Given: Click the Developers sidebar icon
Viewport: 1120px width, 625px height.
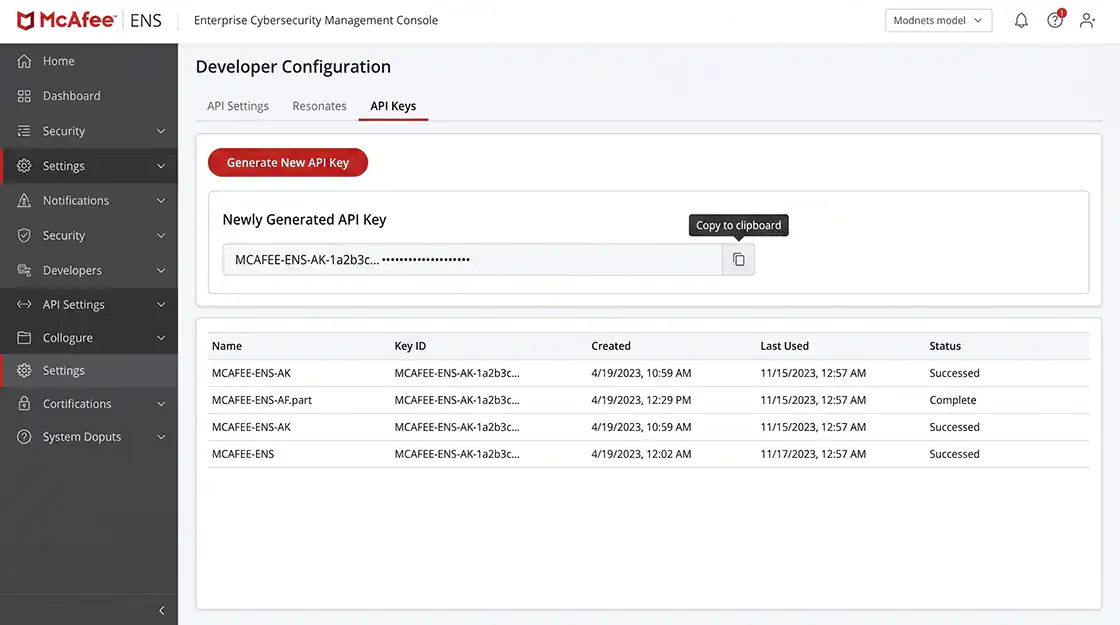Looking at the screenshot, I should 24,270.
